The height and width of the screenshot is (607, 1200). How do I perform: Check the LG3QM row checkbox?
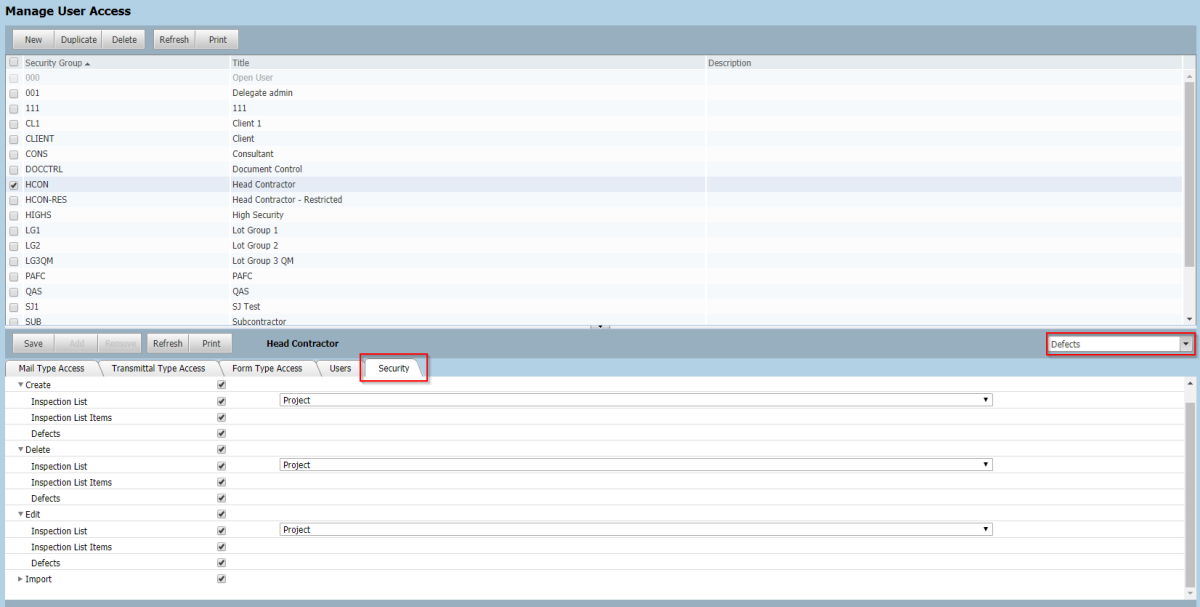click(x=14, y=261)
